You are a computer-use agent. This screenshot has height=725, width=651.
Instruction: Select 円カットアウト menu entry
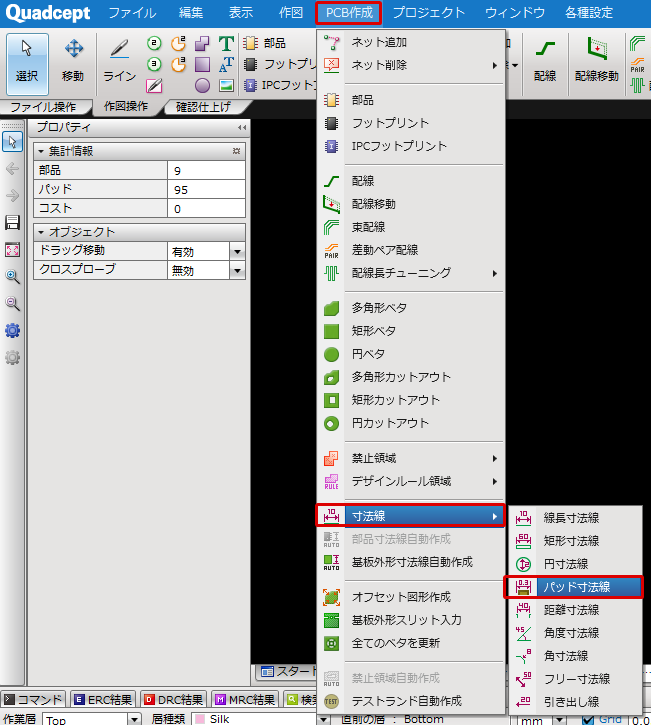411,424
